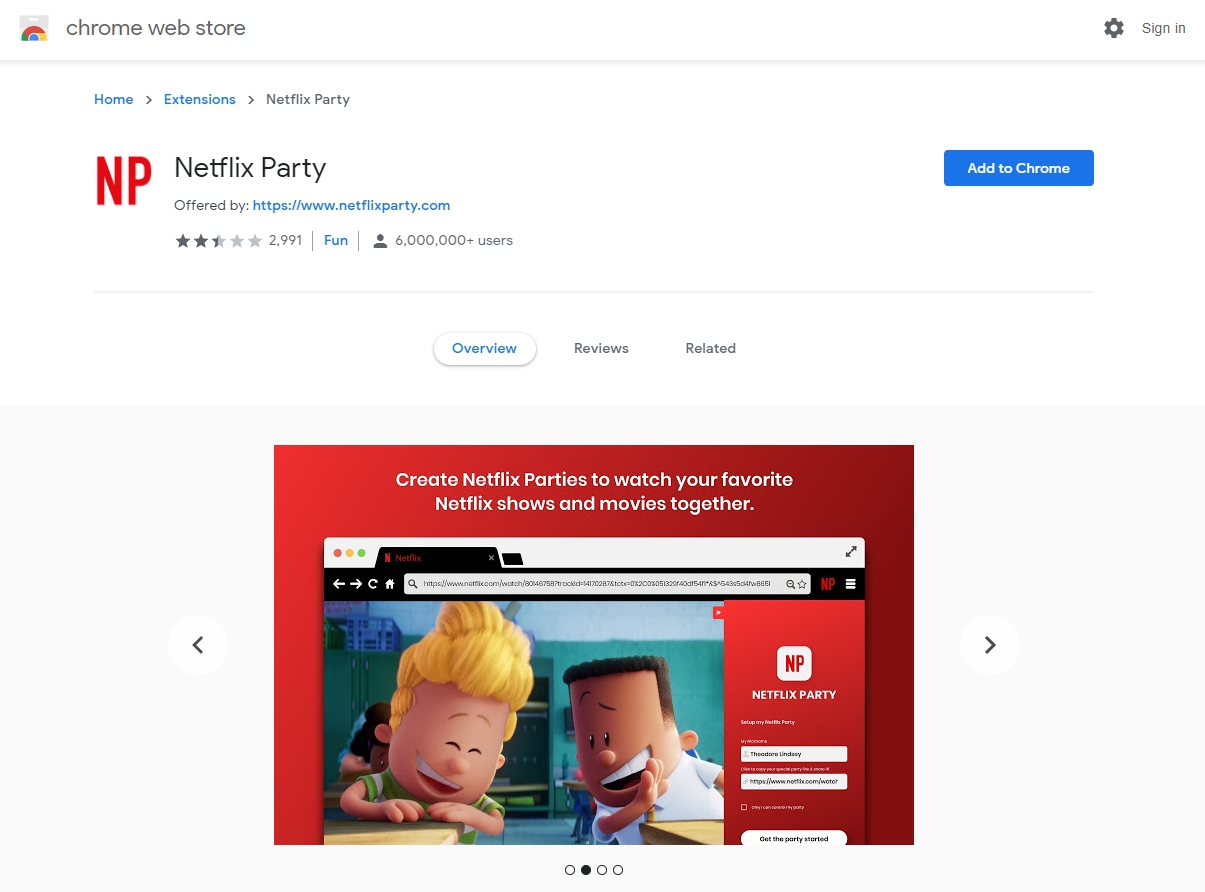Viewport: 1205px width, 892px height.
Task: Select the second carousel dot
Action: pyautogui.click(x=586, y=870)
